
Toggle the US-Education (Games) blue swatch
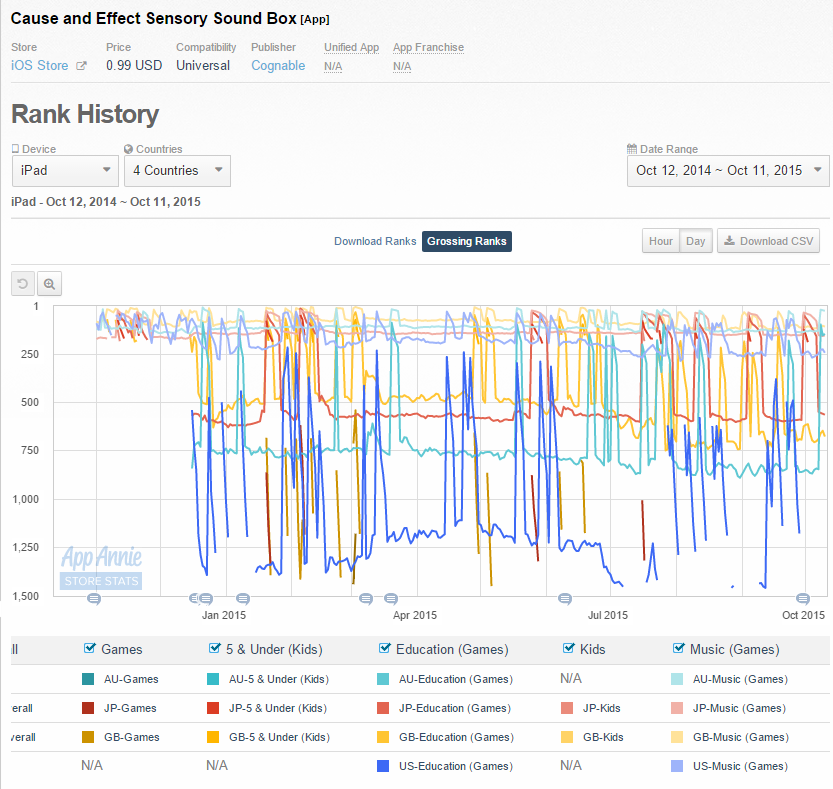point(383,766)
